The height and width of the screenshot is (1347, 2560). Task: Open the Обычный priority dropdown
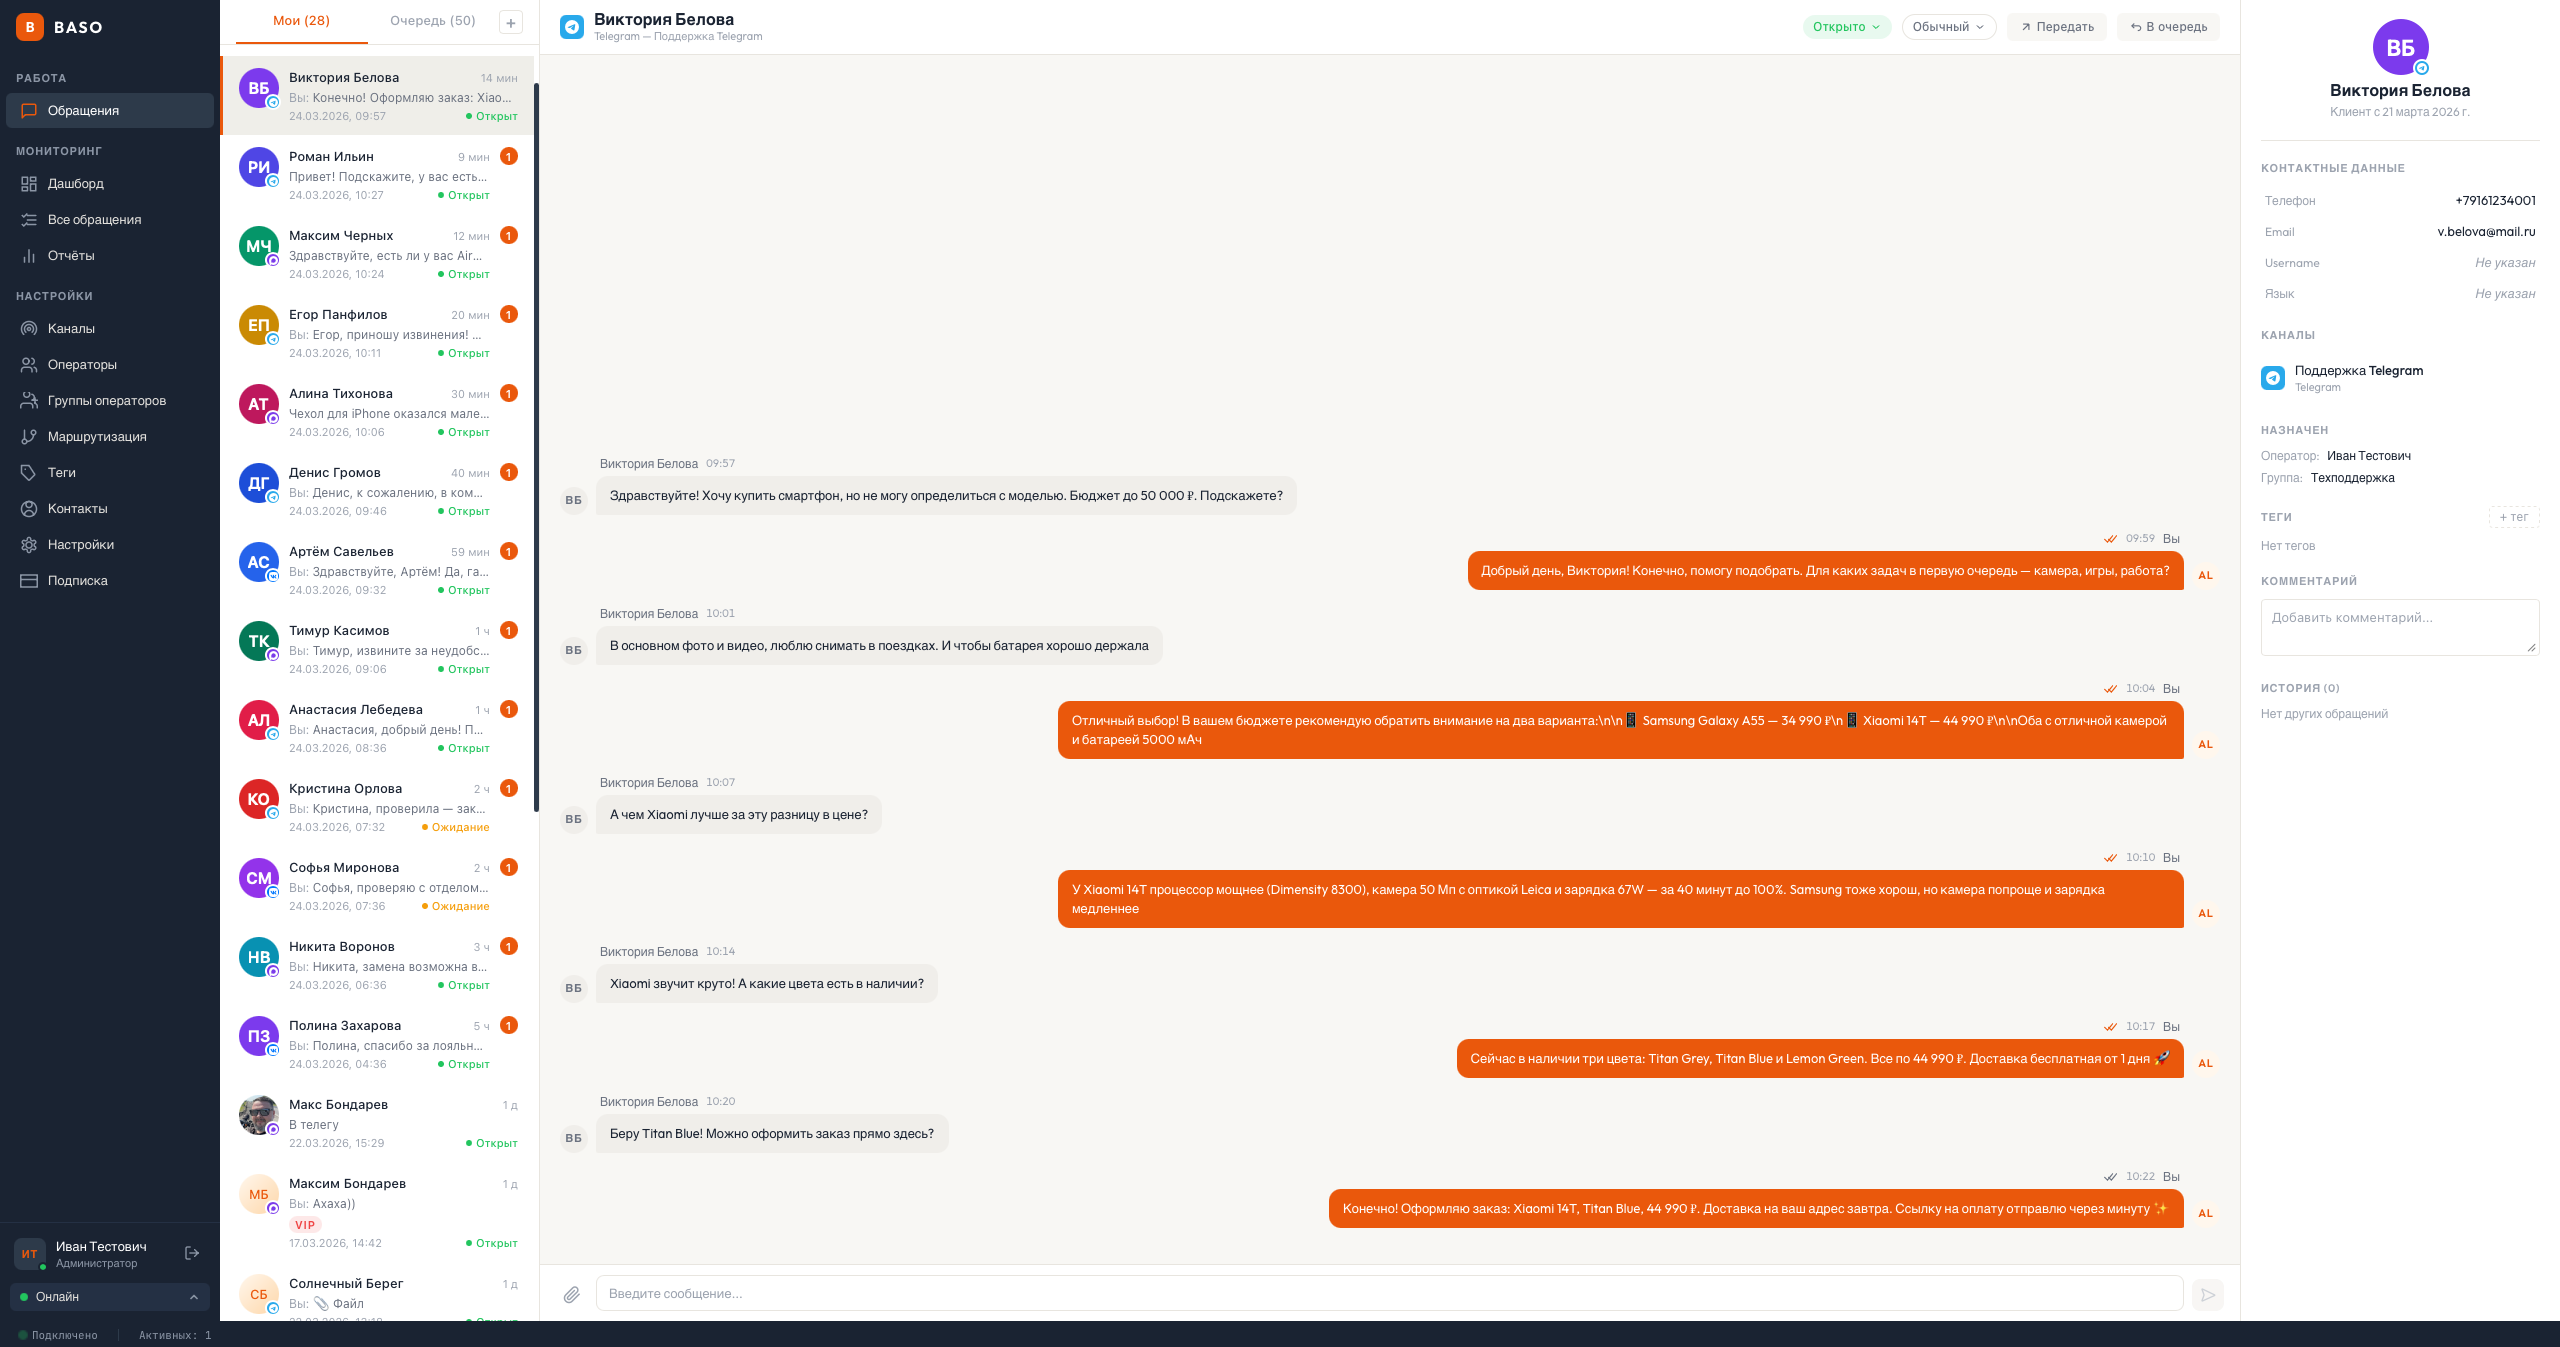pyautogui.click(x=1948, y=27)
